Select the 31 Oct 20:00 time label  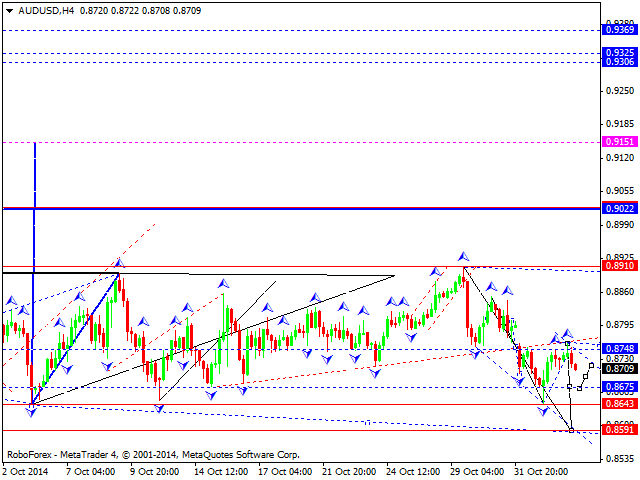(541, 470)
